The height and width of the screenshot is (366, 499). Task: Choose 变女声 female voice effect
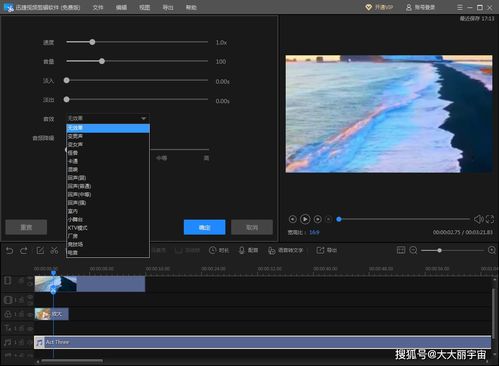[x=108, y=145]
